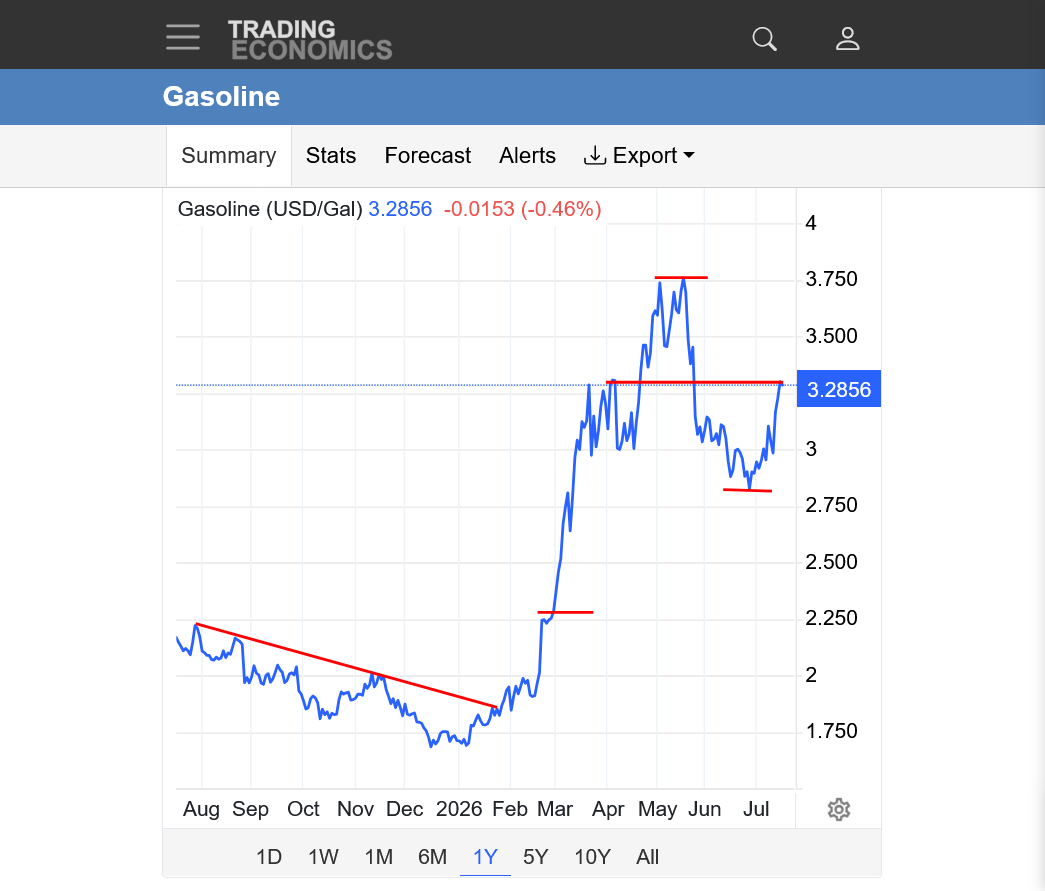
Task: Click the Trading Economics logo
Action: 310,40
